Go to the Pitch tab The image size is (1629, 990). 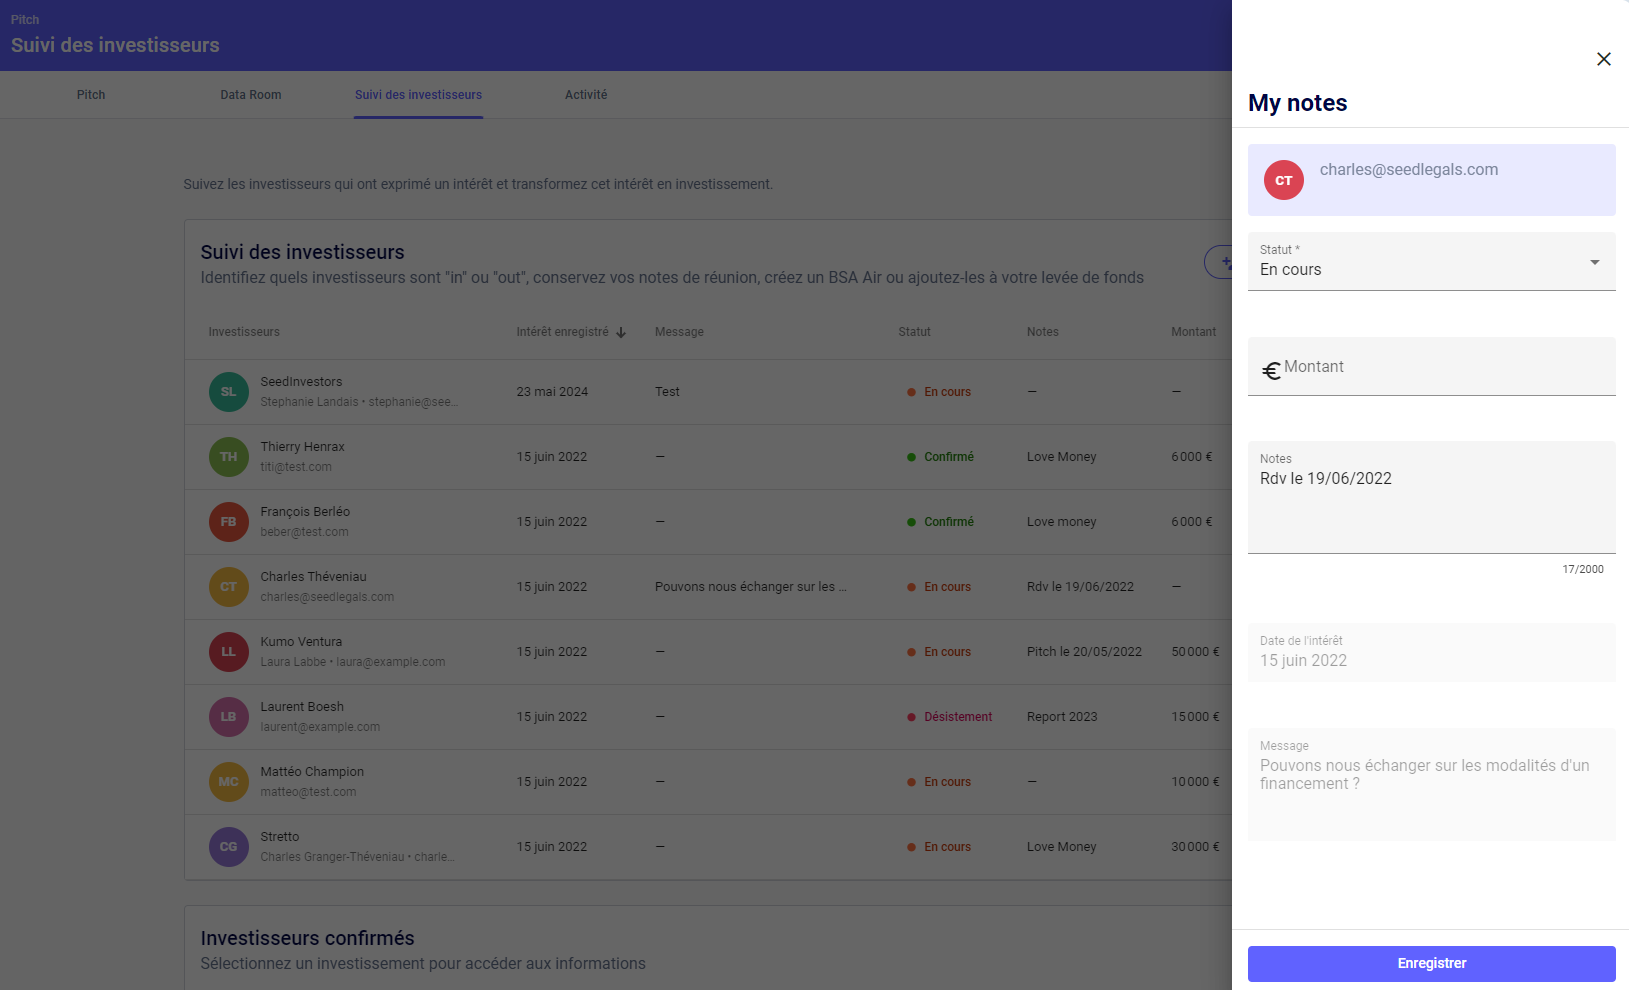91,95
